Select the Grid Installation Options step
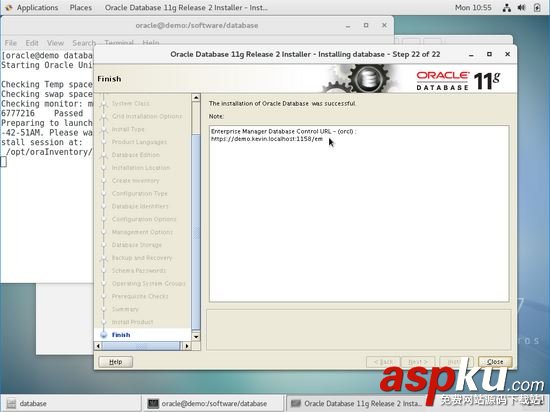This screenshot has width=550, height=412. [147, 116]
